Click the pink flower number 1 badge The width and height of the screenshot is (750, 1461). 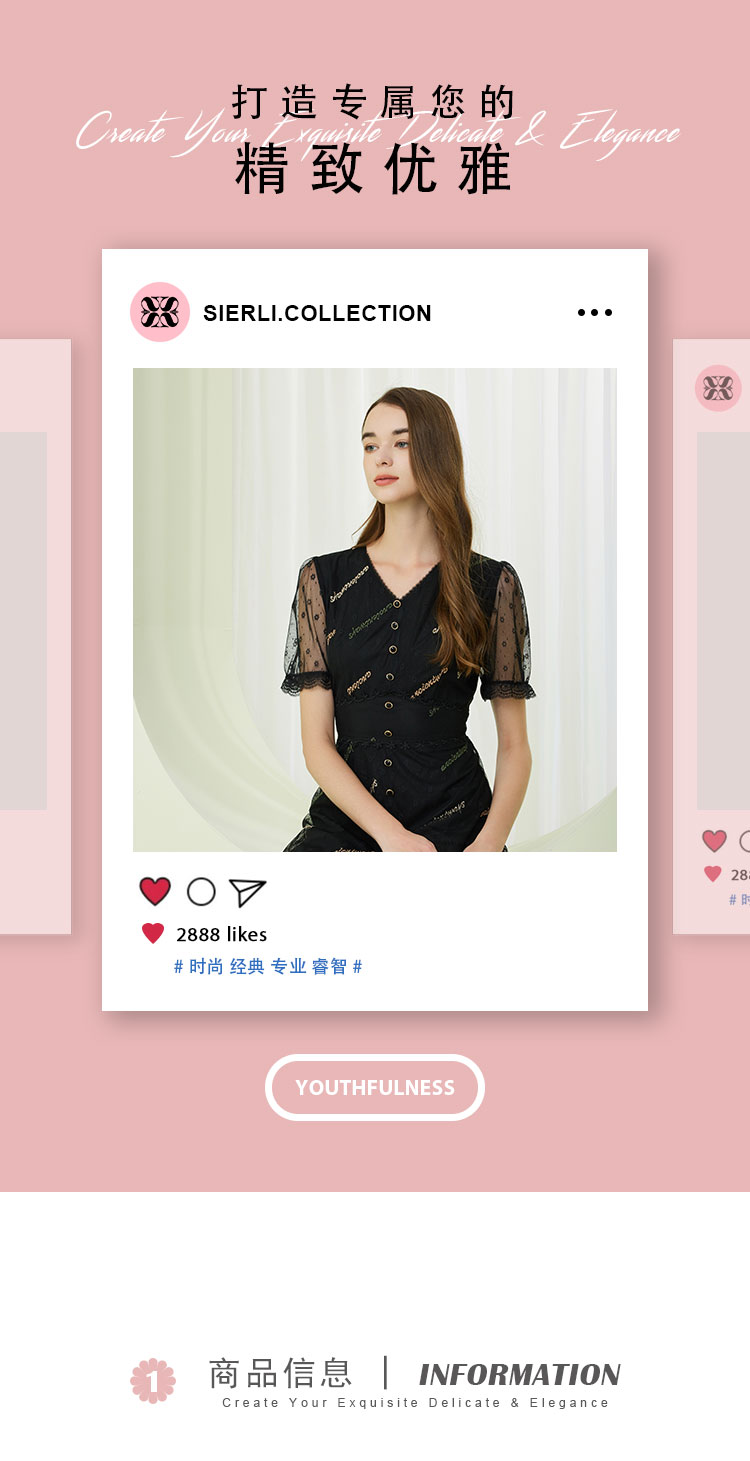coord(153,1380)
